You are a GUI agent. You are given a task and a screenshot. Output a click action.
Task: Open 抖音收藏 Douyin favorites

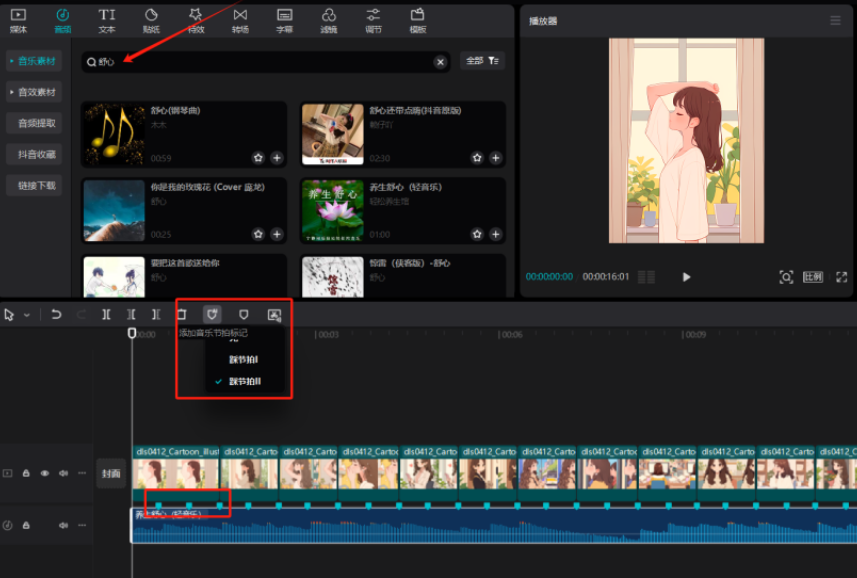34,154
